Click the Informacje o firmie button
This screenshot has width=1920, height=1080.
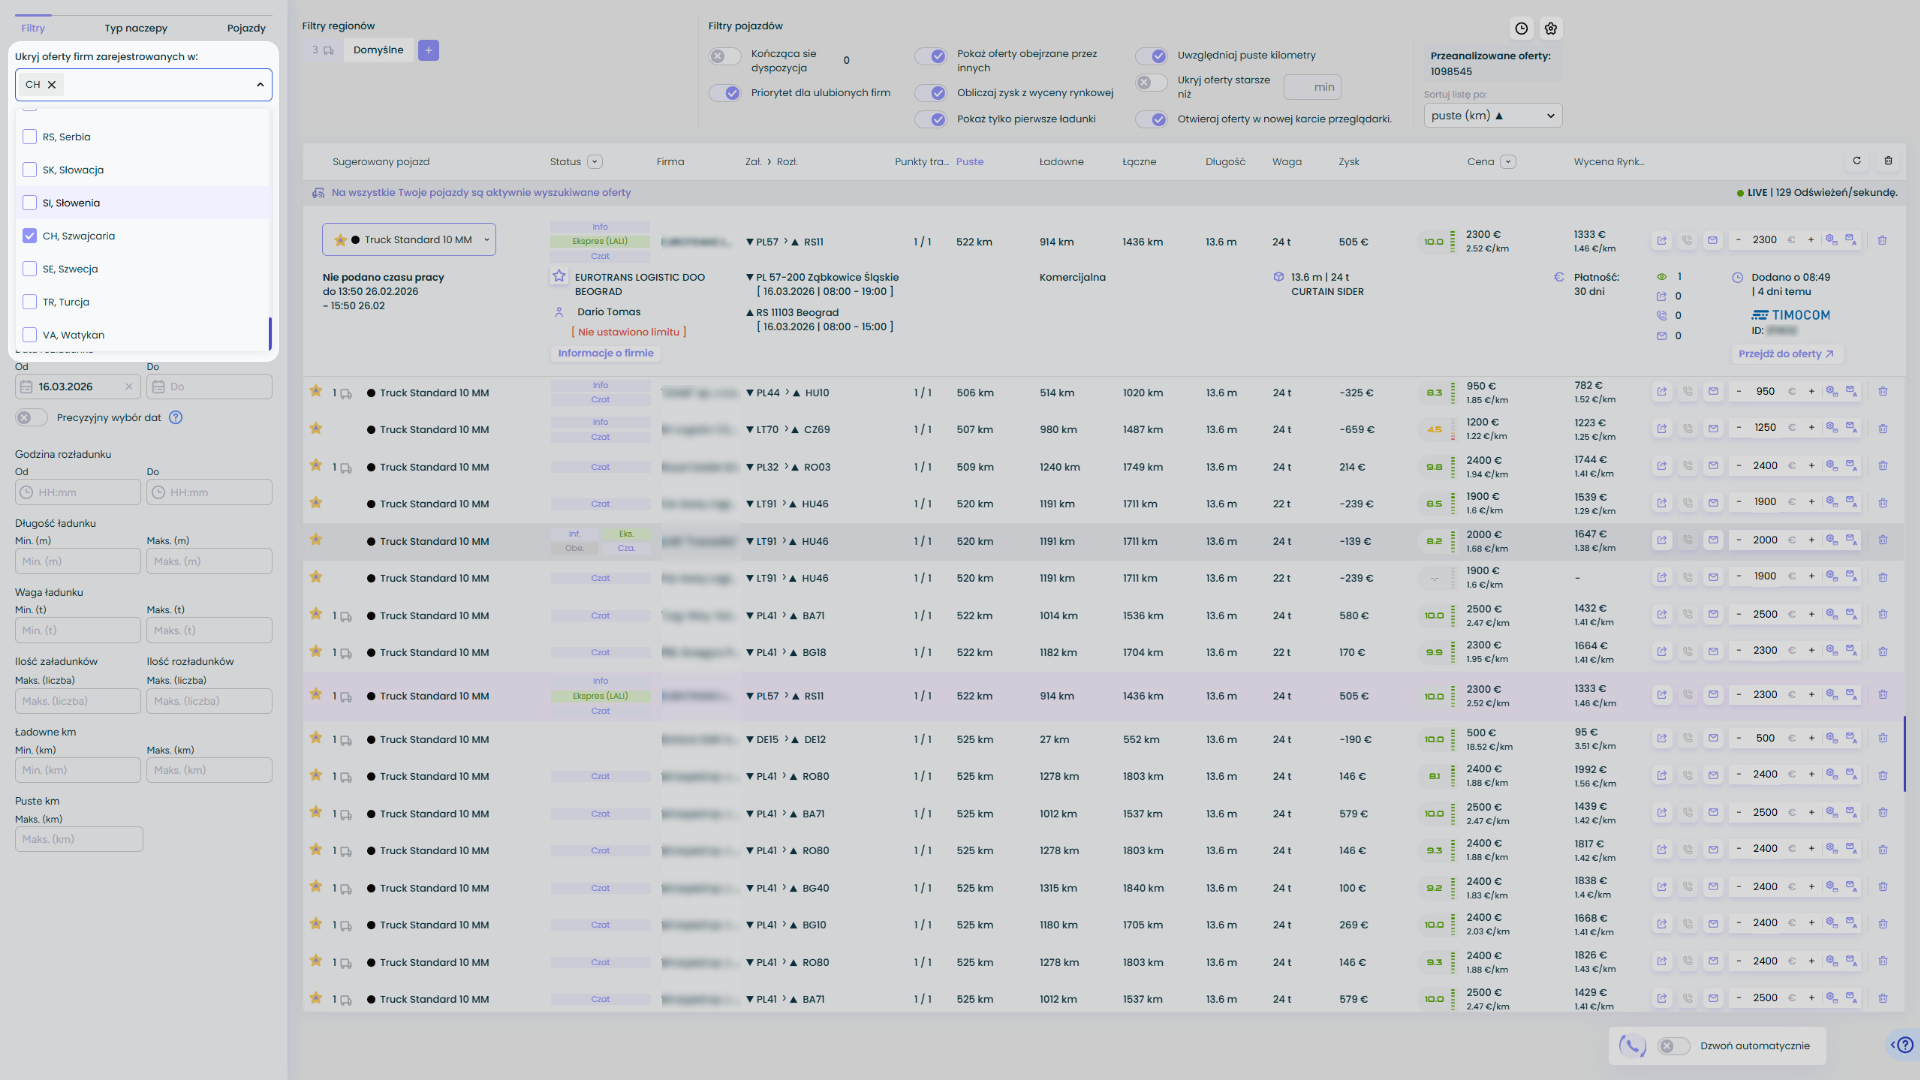[x=605, y=353]
